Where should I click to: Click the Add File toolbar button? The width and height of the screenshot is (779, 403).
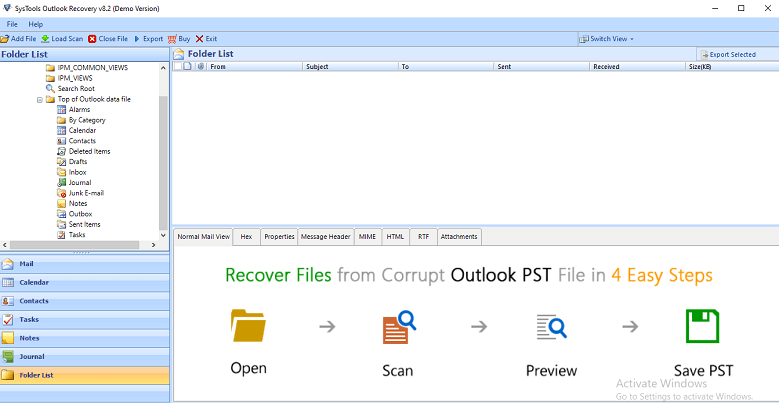pos(18,39)
